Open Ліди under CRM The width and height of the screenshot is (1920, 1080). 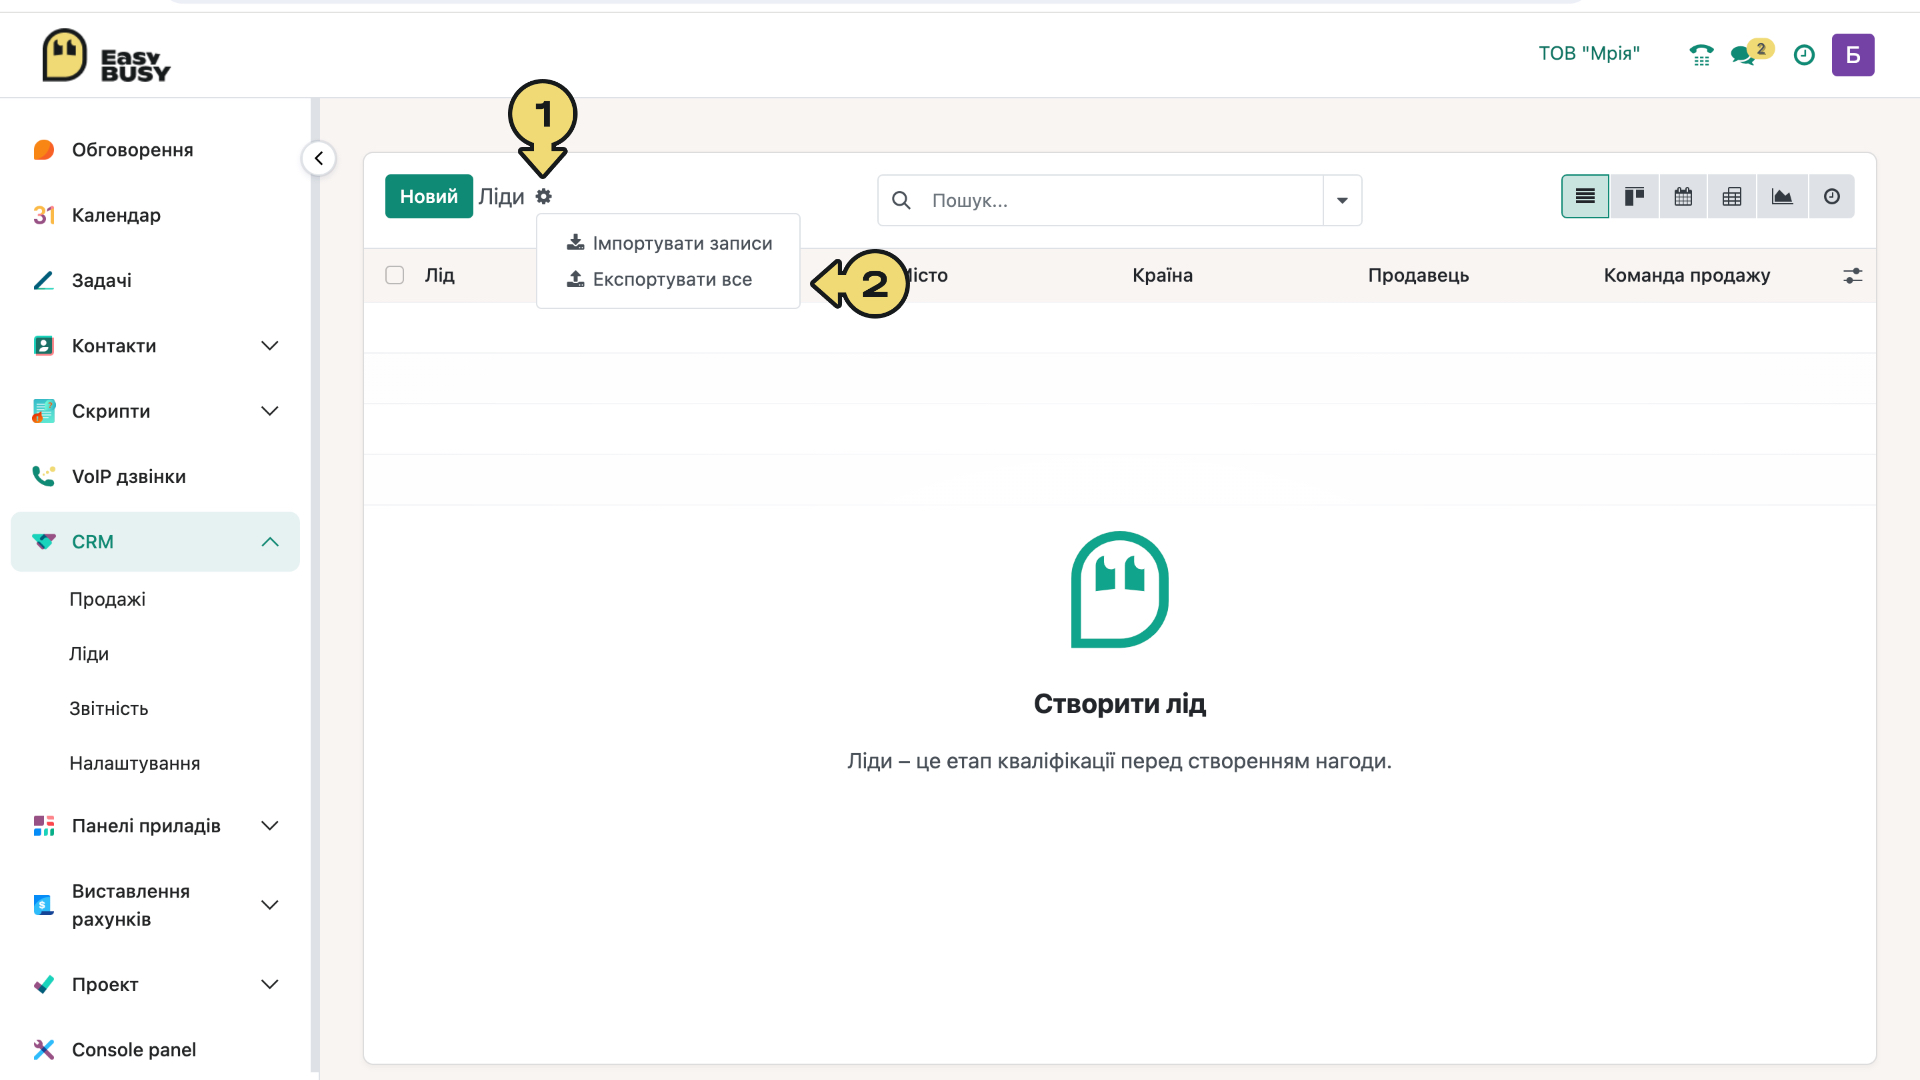89,654
